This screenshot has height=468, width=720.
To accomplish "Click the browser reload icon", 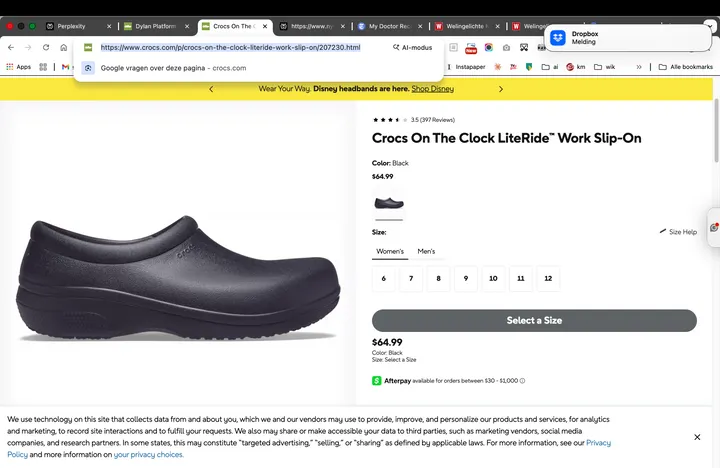I will tap(46, 47).
